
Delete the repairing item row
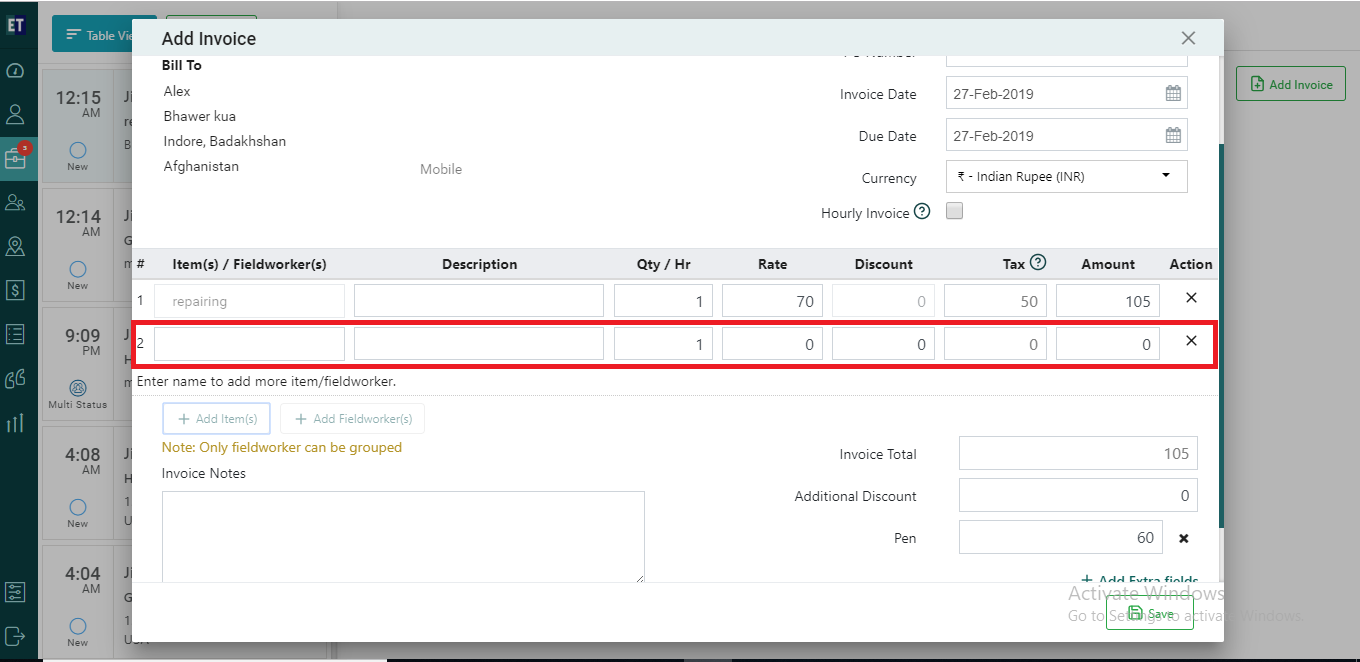pyautogui.click(x=1191, y=298)
